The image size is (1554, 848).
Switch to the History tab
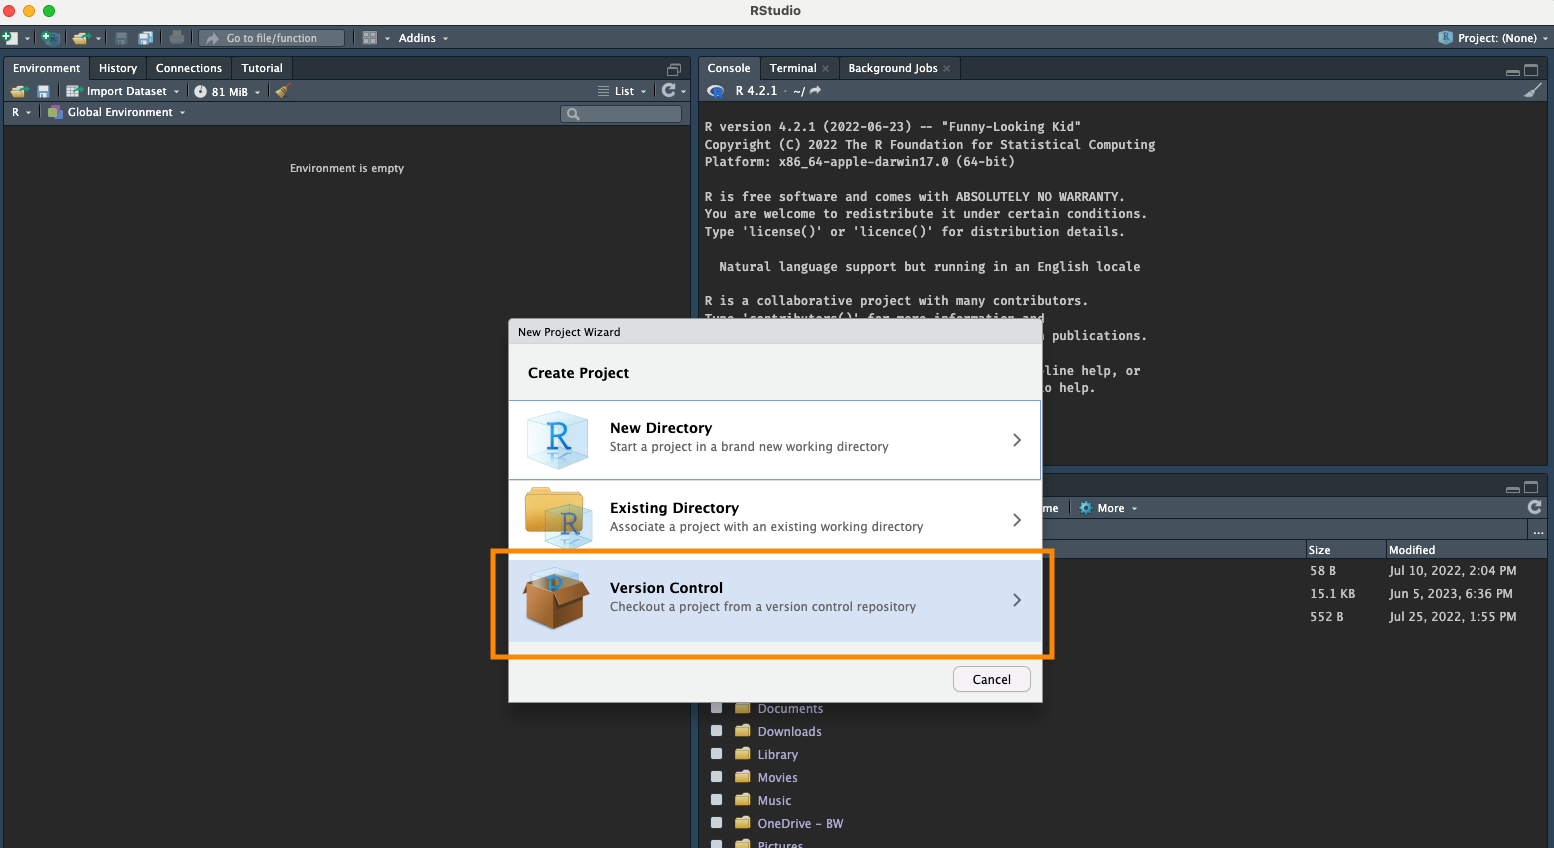[x=118, y=68]
